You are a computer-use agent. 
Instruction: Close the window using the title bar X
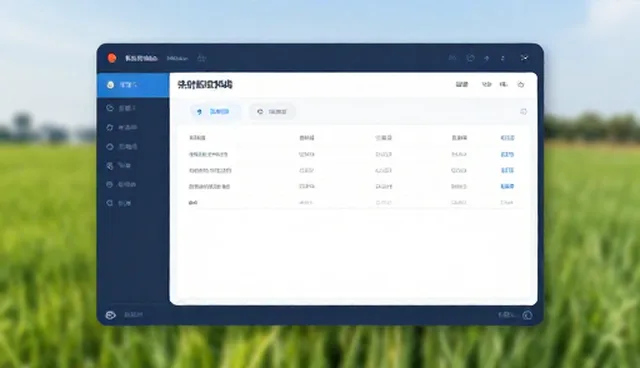point(524,58)
